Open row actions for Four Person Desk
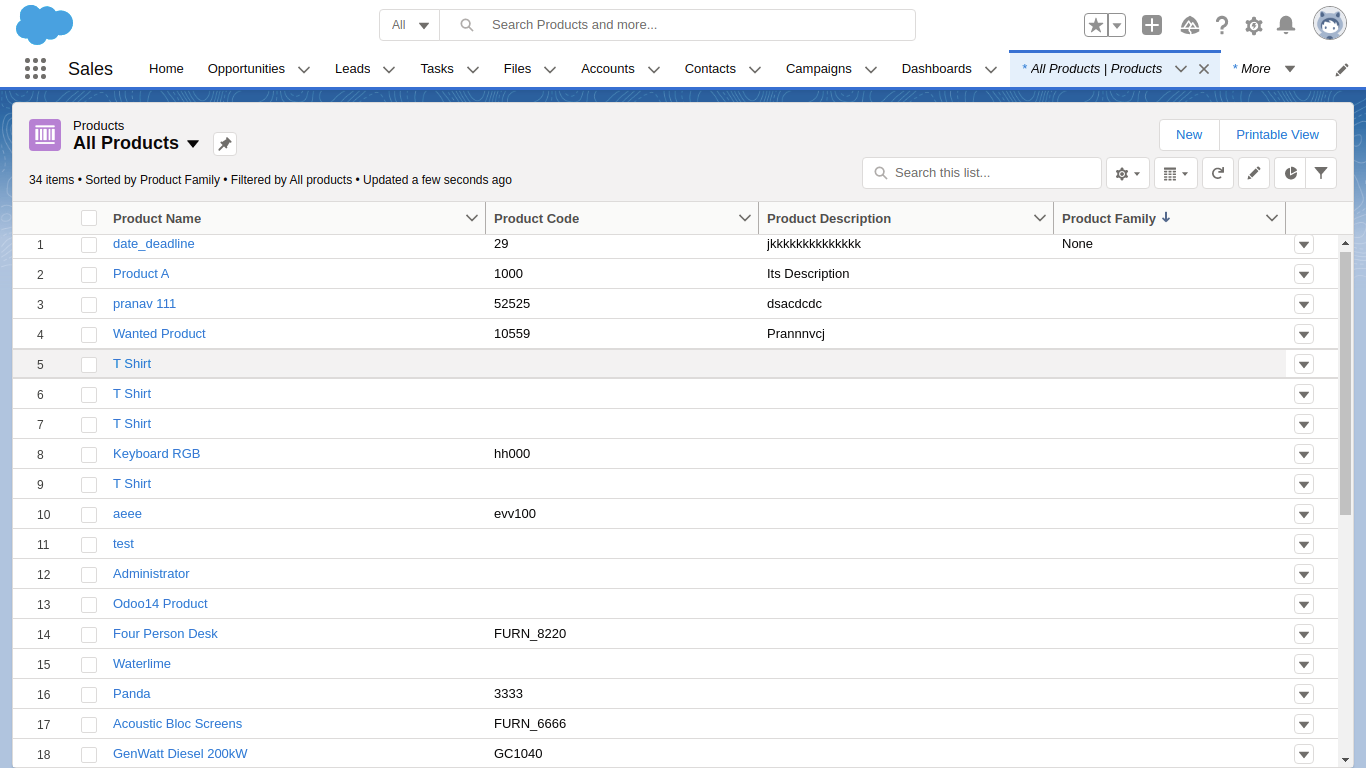 [x=1304, y=634]
